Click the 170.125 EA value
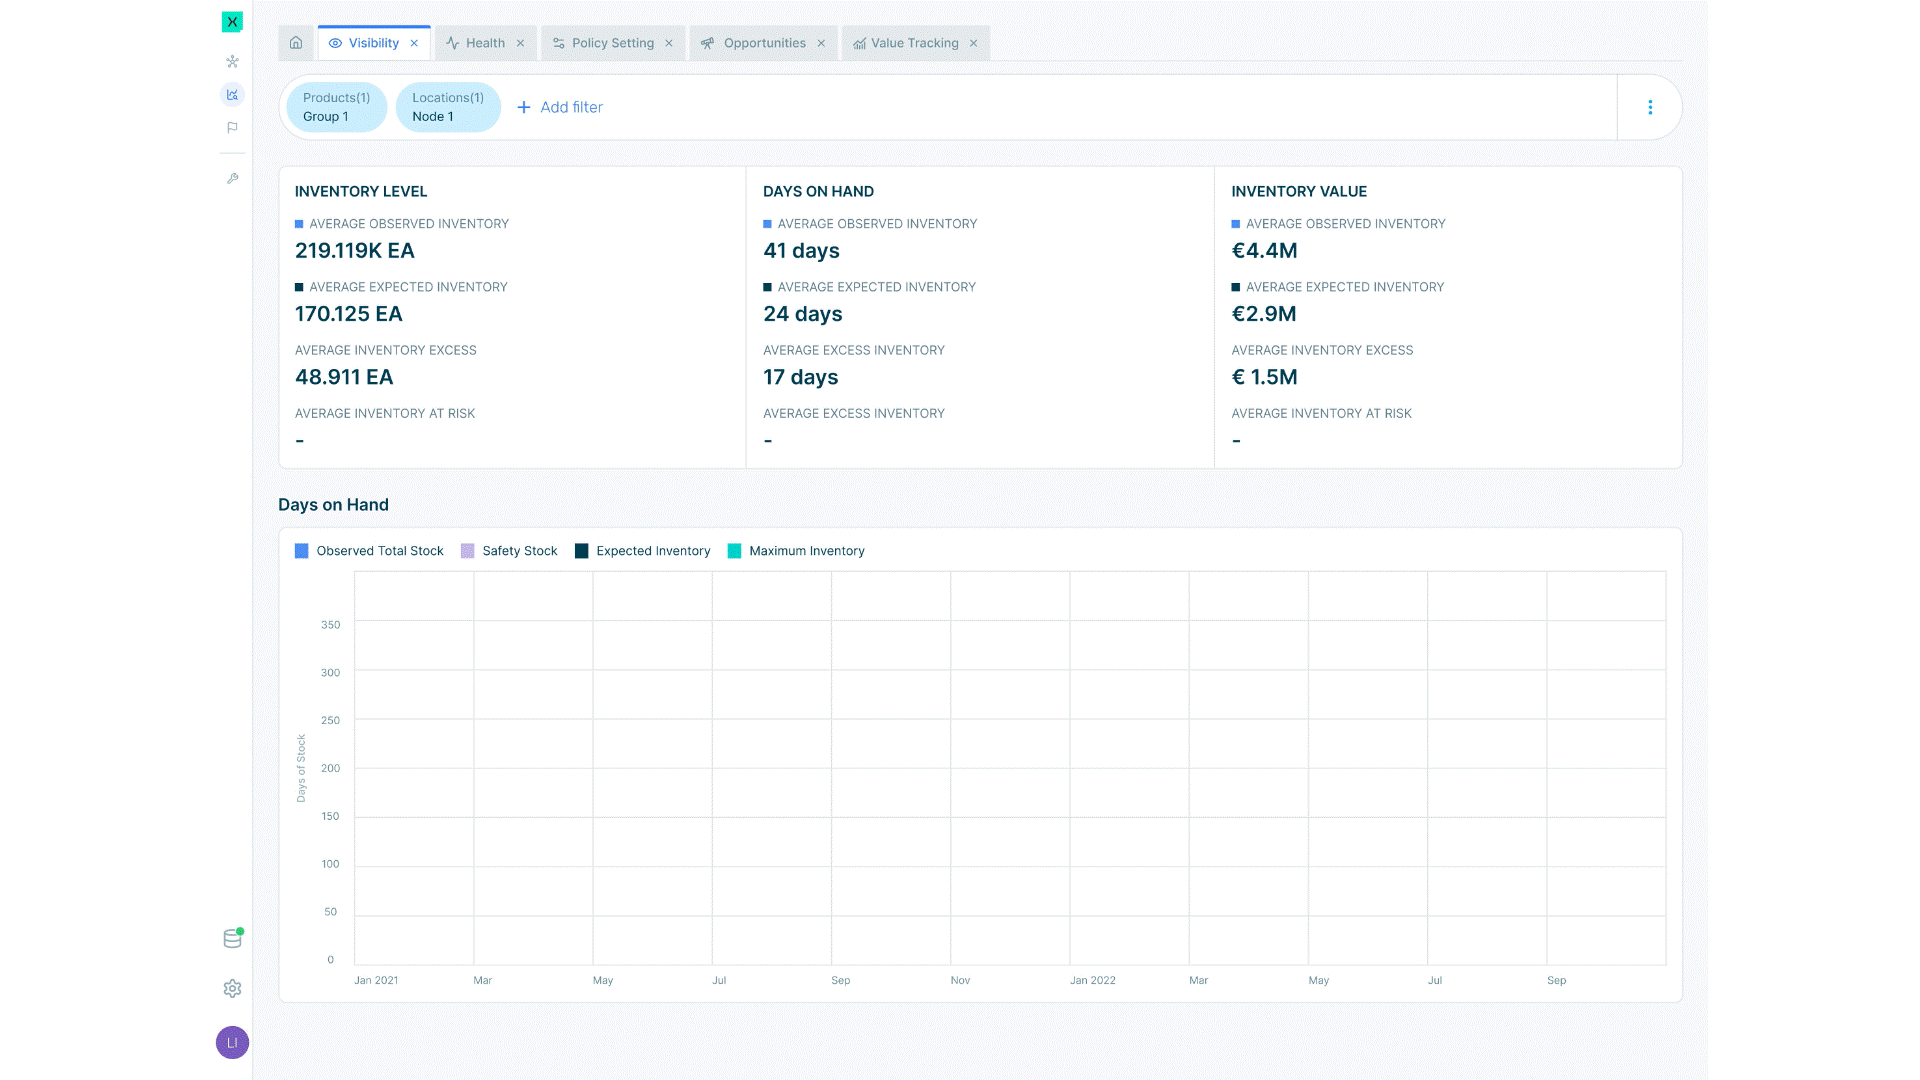 point(349,314)
